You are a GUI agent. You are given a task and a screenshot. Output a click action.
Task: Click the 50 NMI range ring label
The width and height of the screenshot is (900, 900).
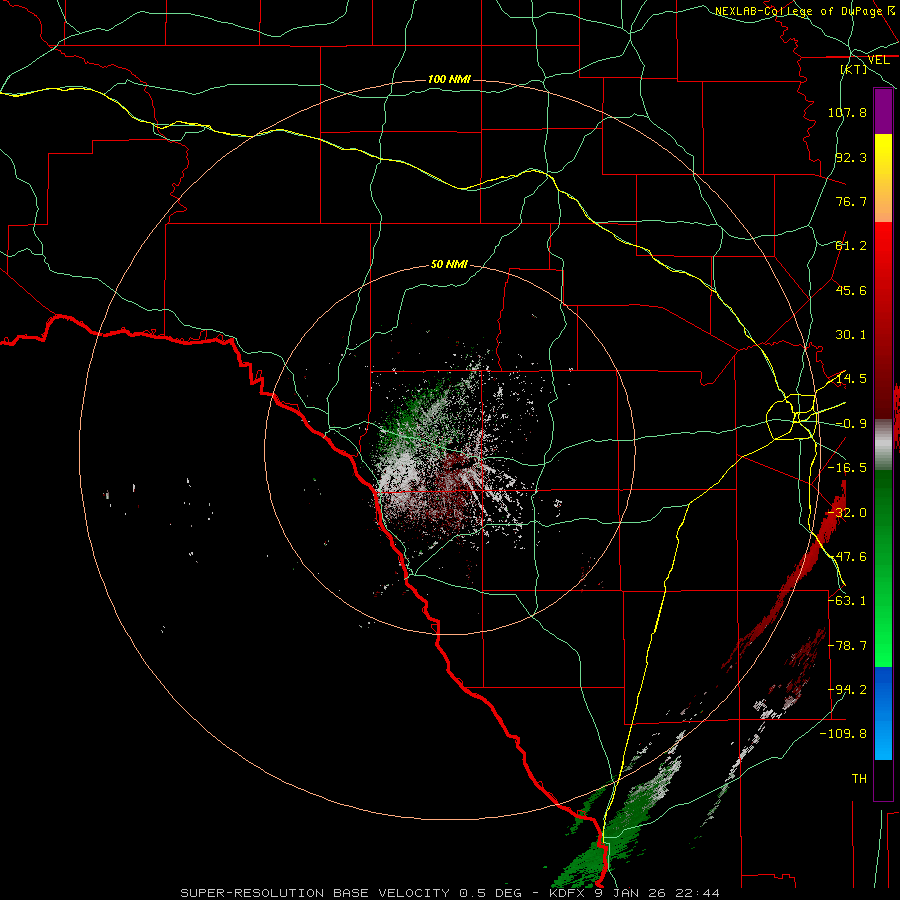tap(449, 264)
